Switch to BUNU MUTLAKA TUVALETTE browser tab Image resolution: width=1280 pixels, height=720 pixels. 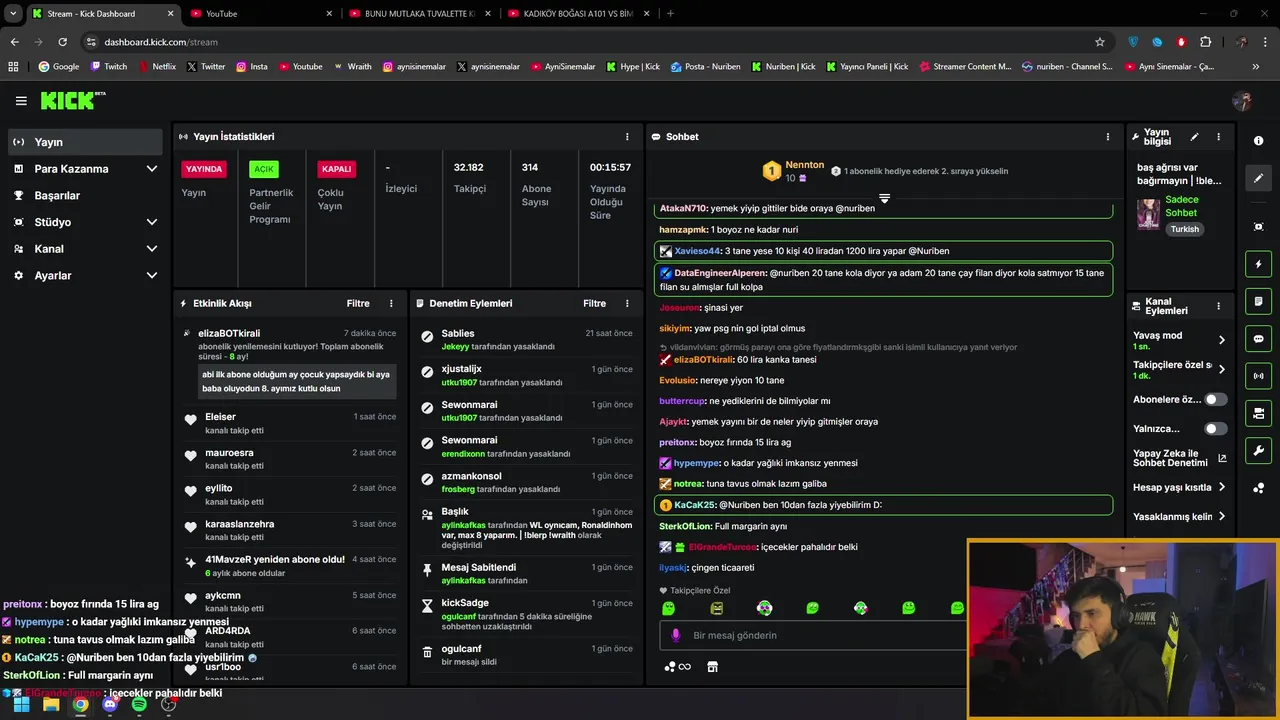click(420, 14)
